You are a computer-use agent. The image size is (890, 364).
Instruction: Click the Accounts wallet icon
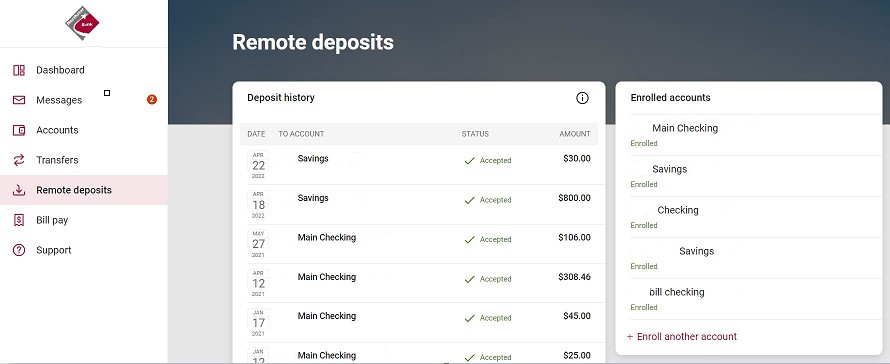[19, 130]
